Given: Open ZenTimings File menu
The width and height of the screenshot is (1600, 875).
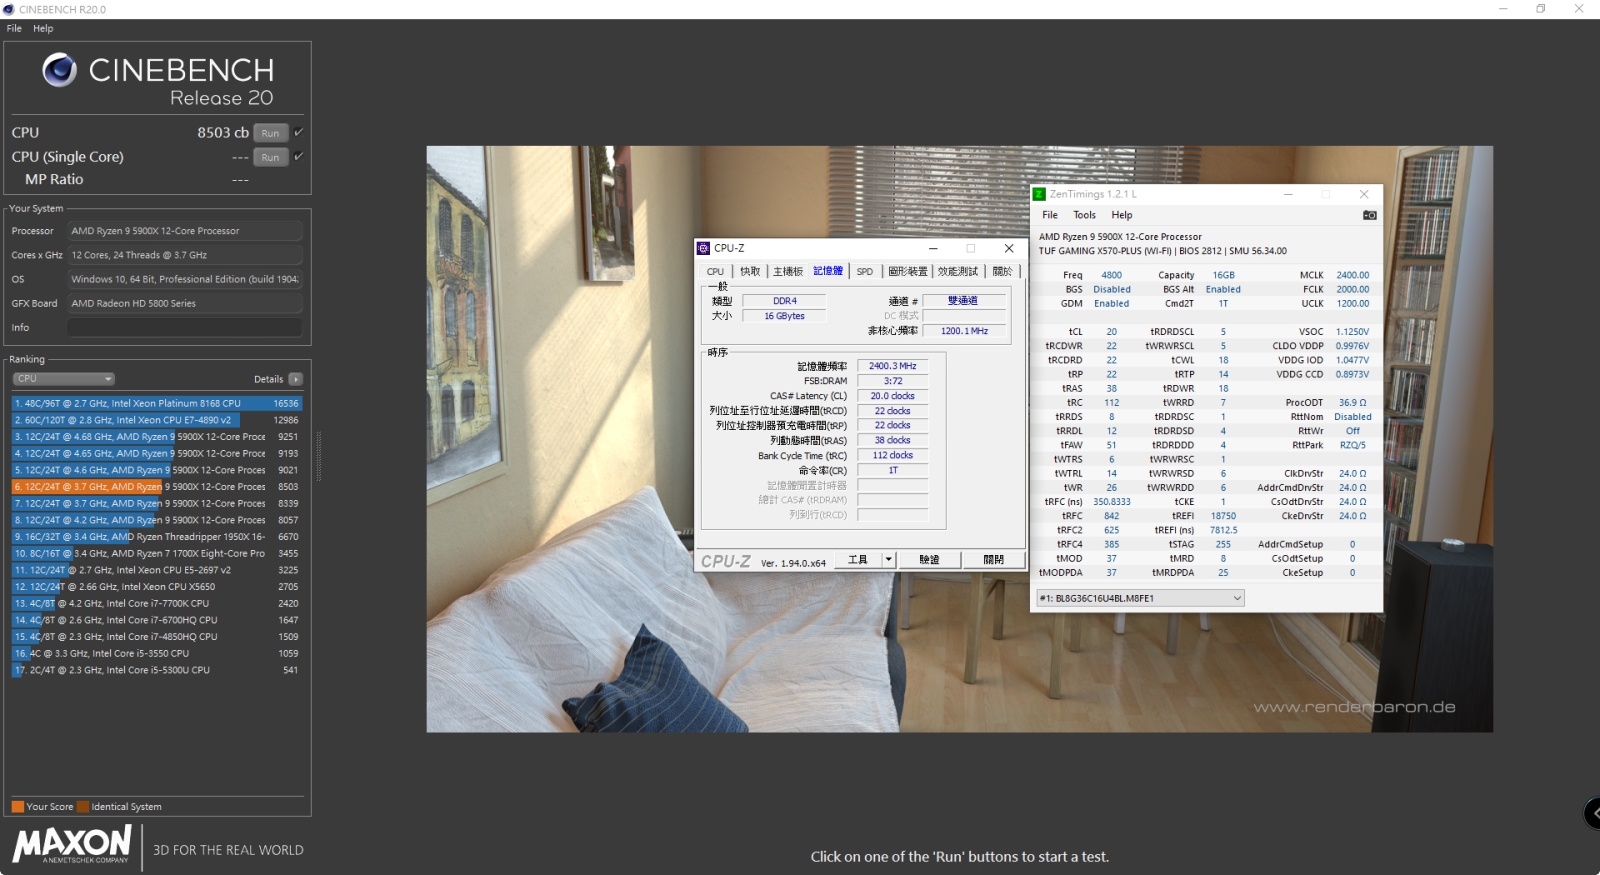Looking at the screenshot, I should click(x=1050, y=215).
